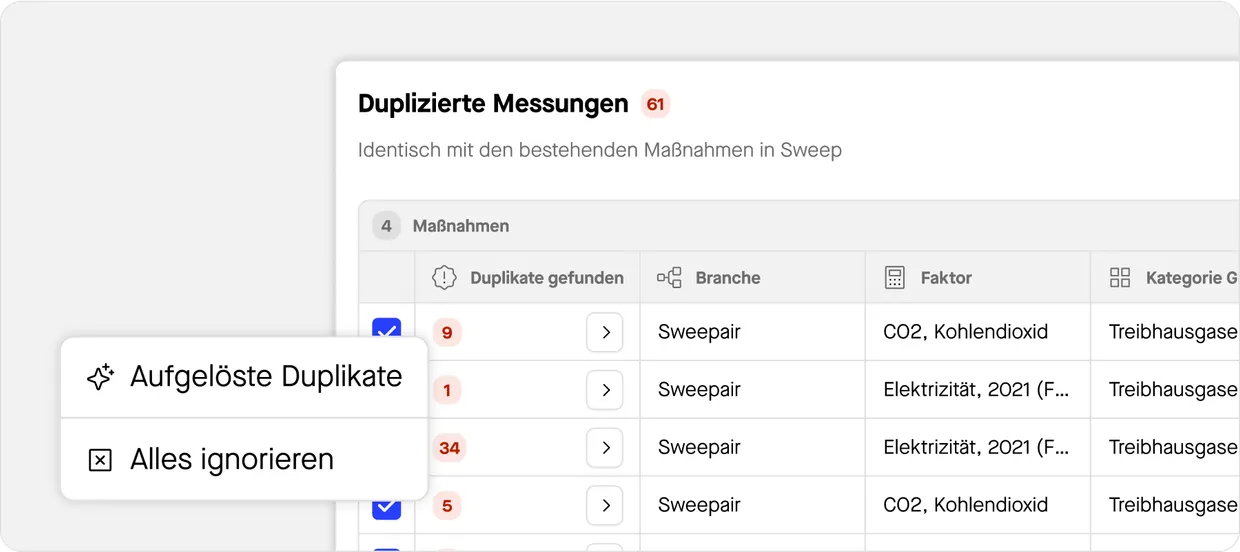
Task: Click the grid icon next to Kategorie
Action: [1120, 278]
